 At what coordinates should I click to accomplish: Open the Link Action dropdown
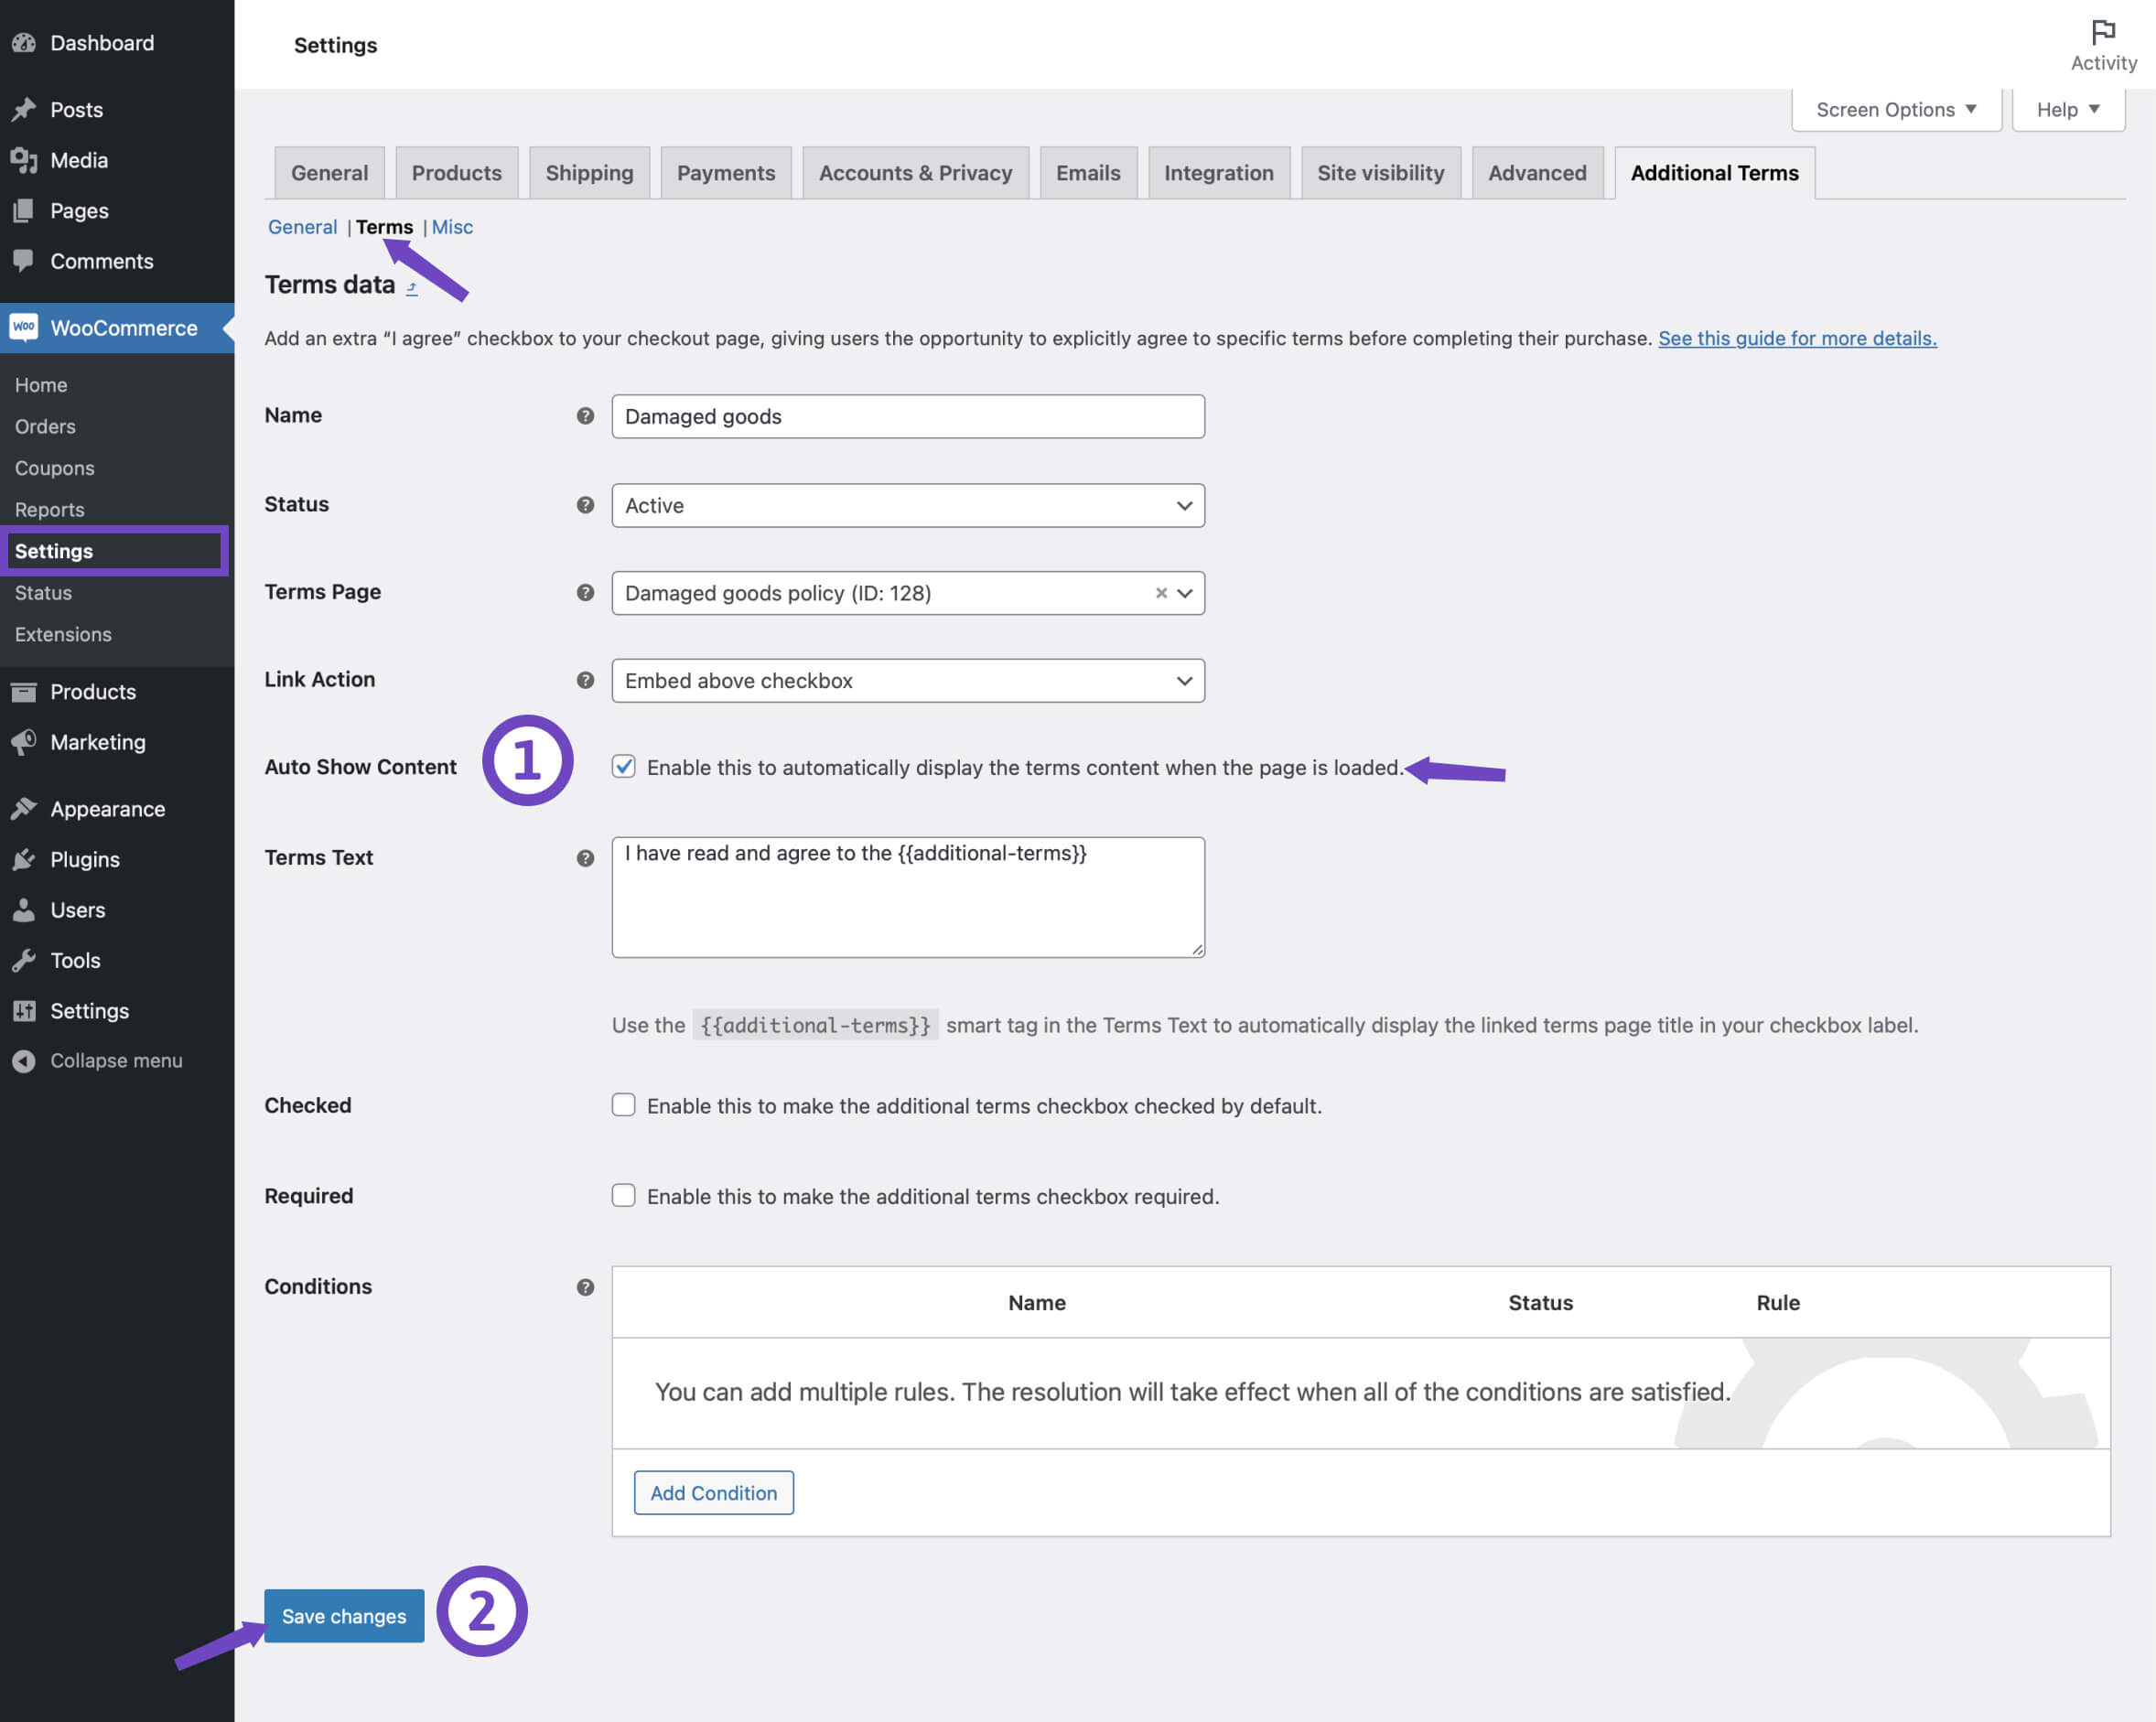coord(907,680)
